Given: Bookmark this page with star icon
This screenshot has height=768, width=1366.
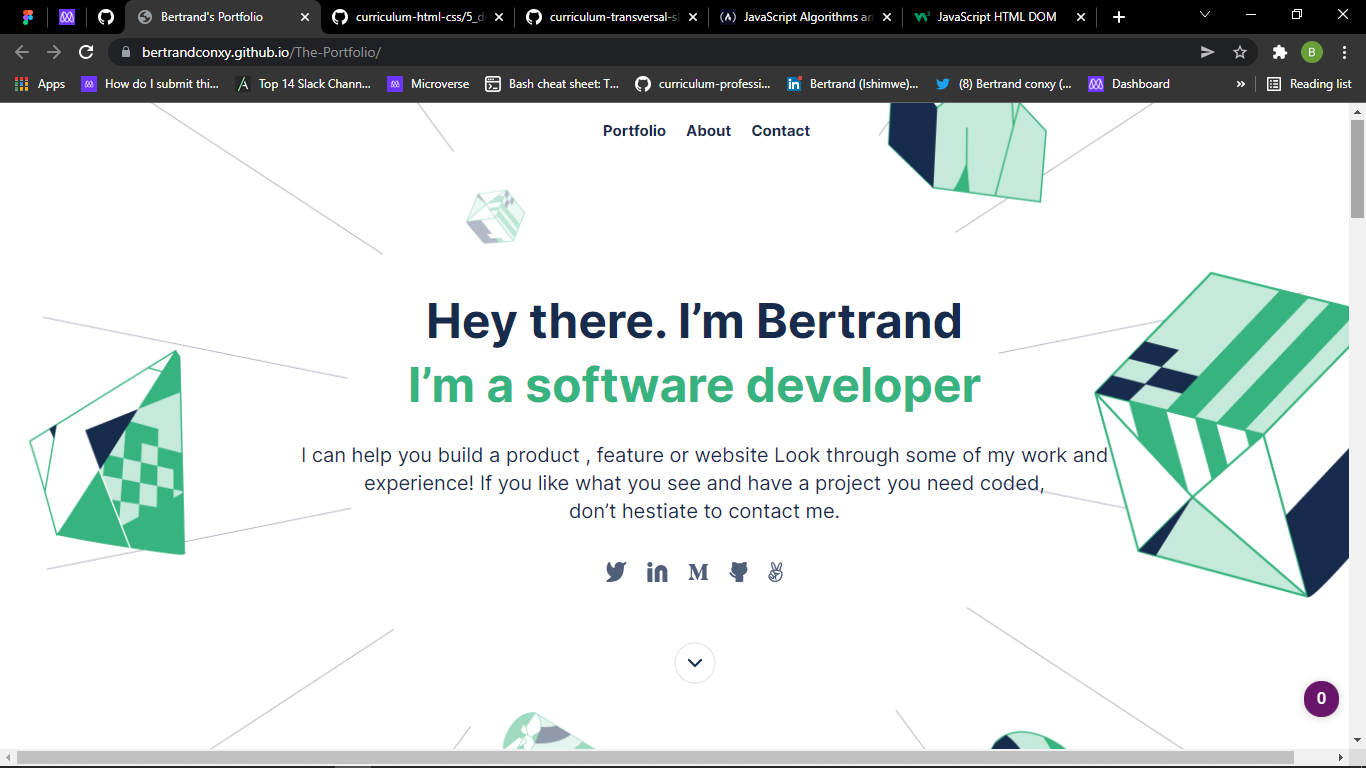Looking at the screenshot, I should point(1240,52).
